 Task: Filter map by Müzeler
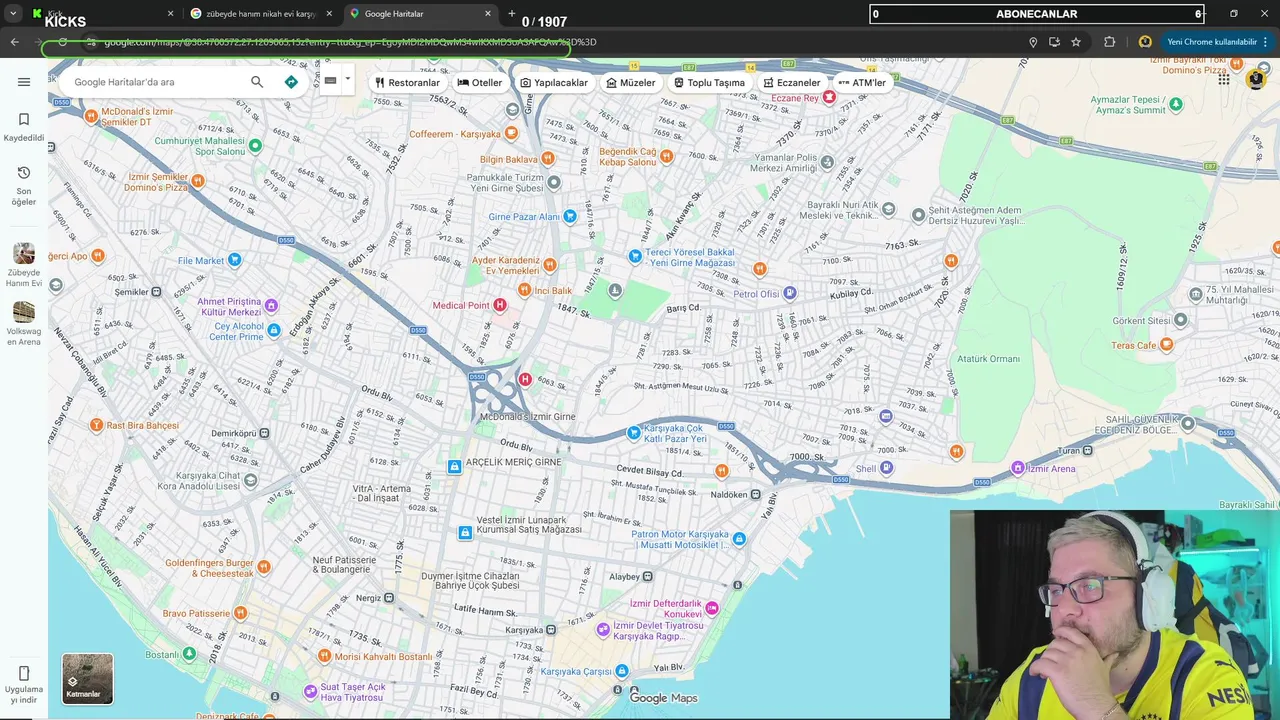pyautogui.click(x=631, y=83)
